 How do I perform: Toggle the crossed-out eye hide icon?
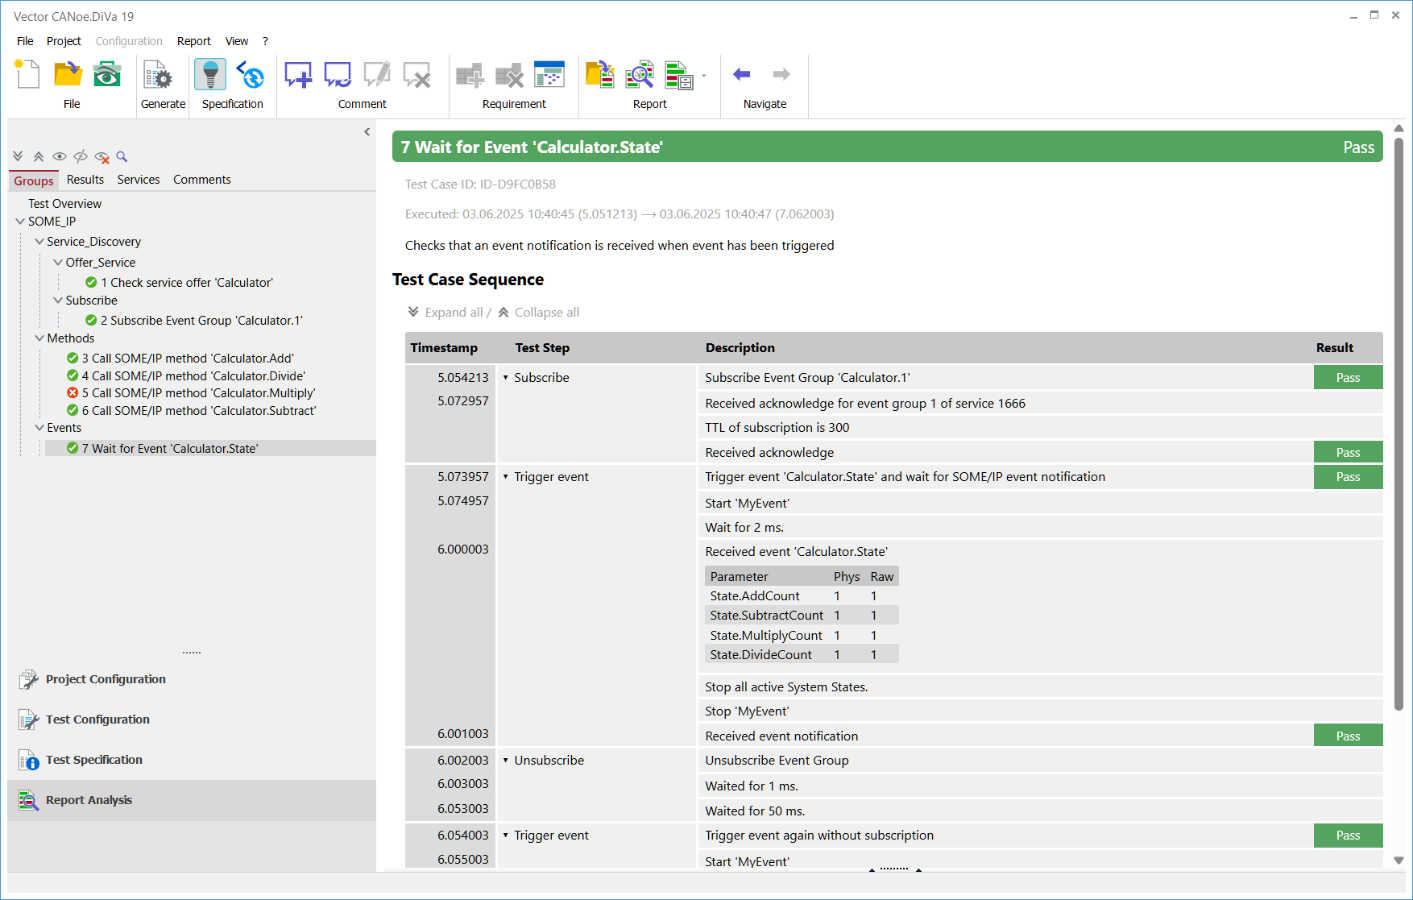point(81,157)
